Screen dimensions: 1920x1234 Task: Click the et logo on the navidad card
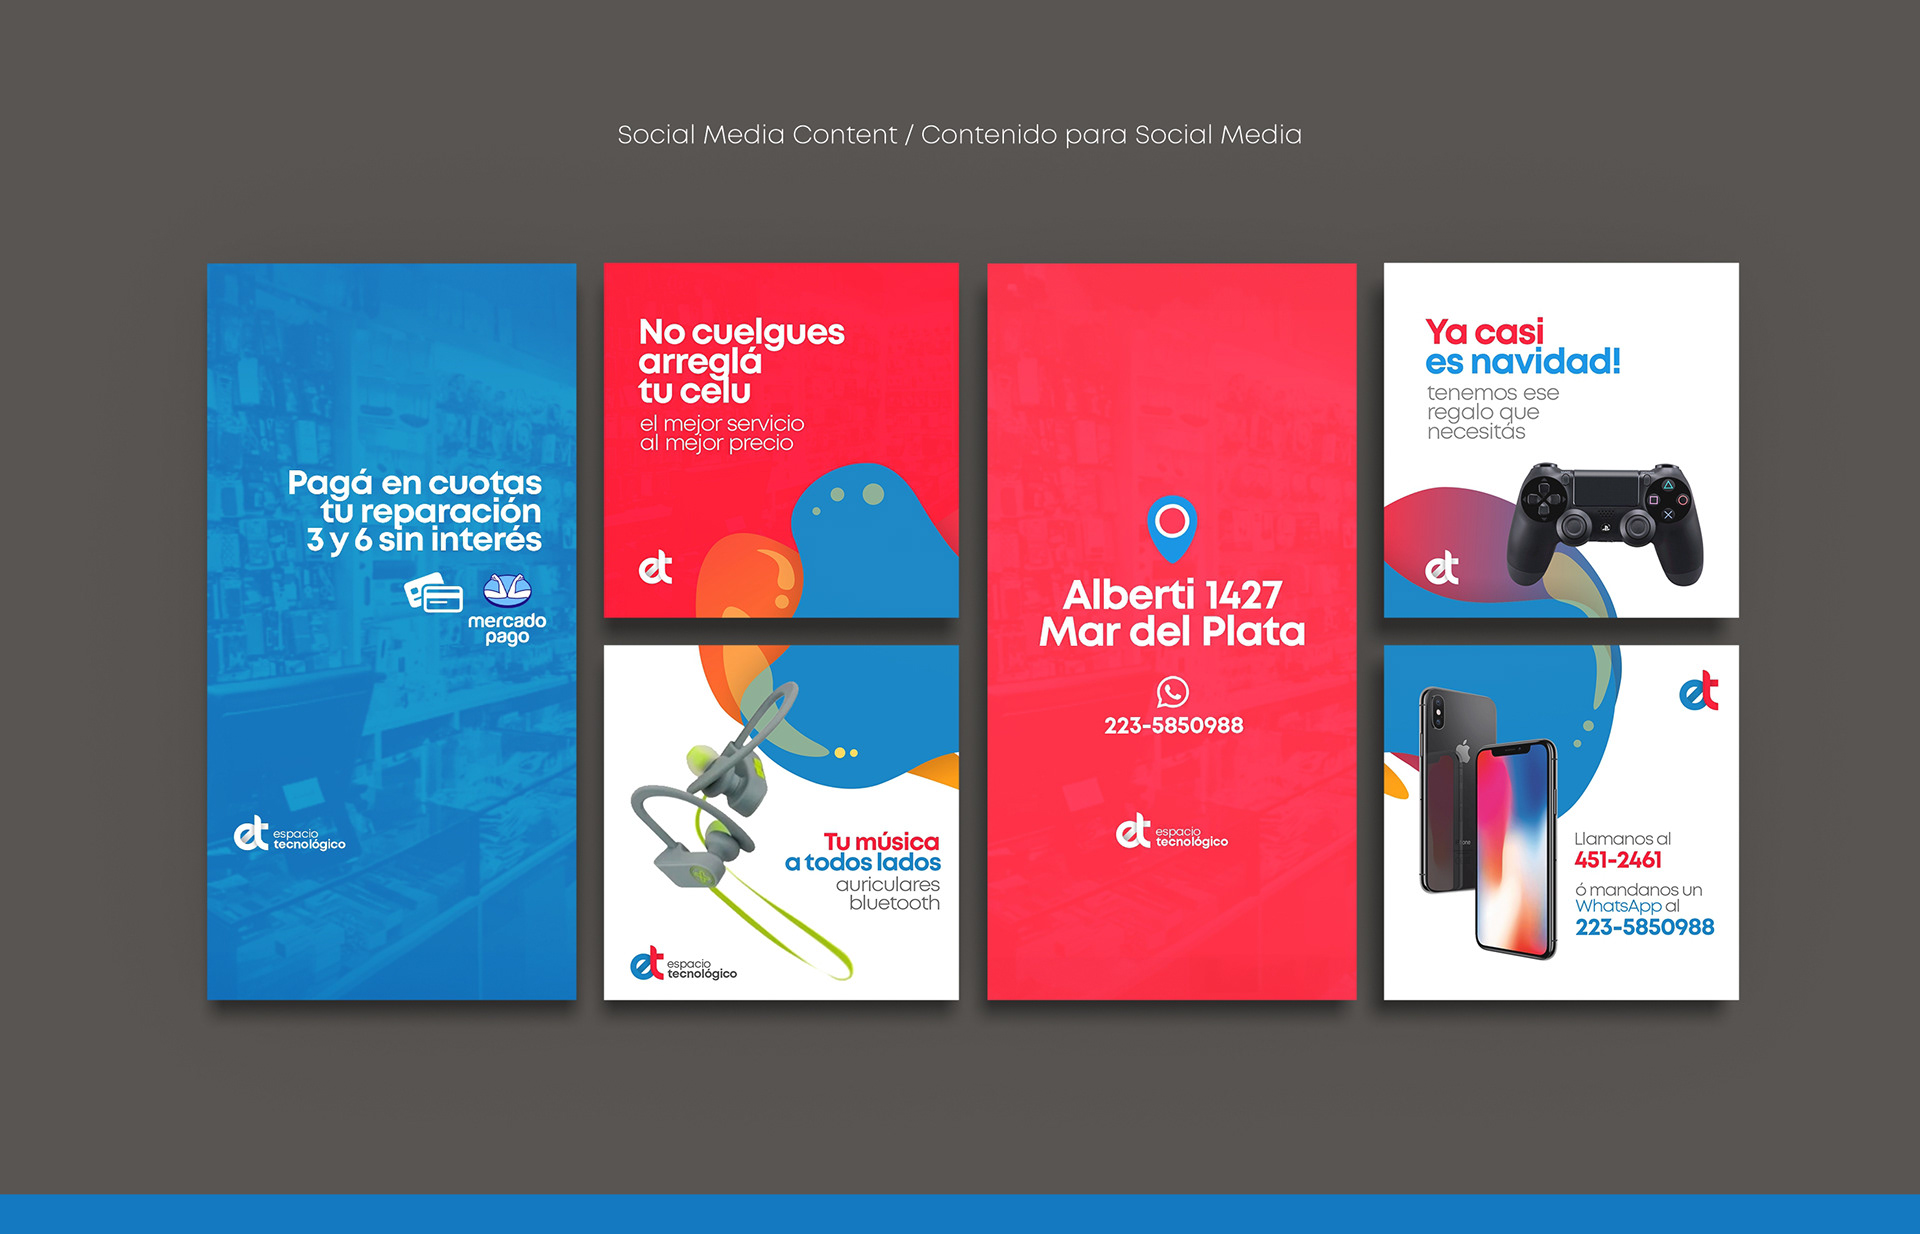pyautogui.click(x=1442, y=567)
